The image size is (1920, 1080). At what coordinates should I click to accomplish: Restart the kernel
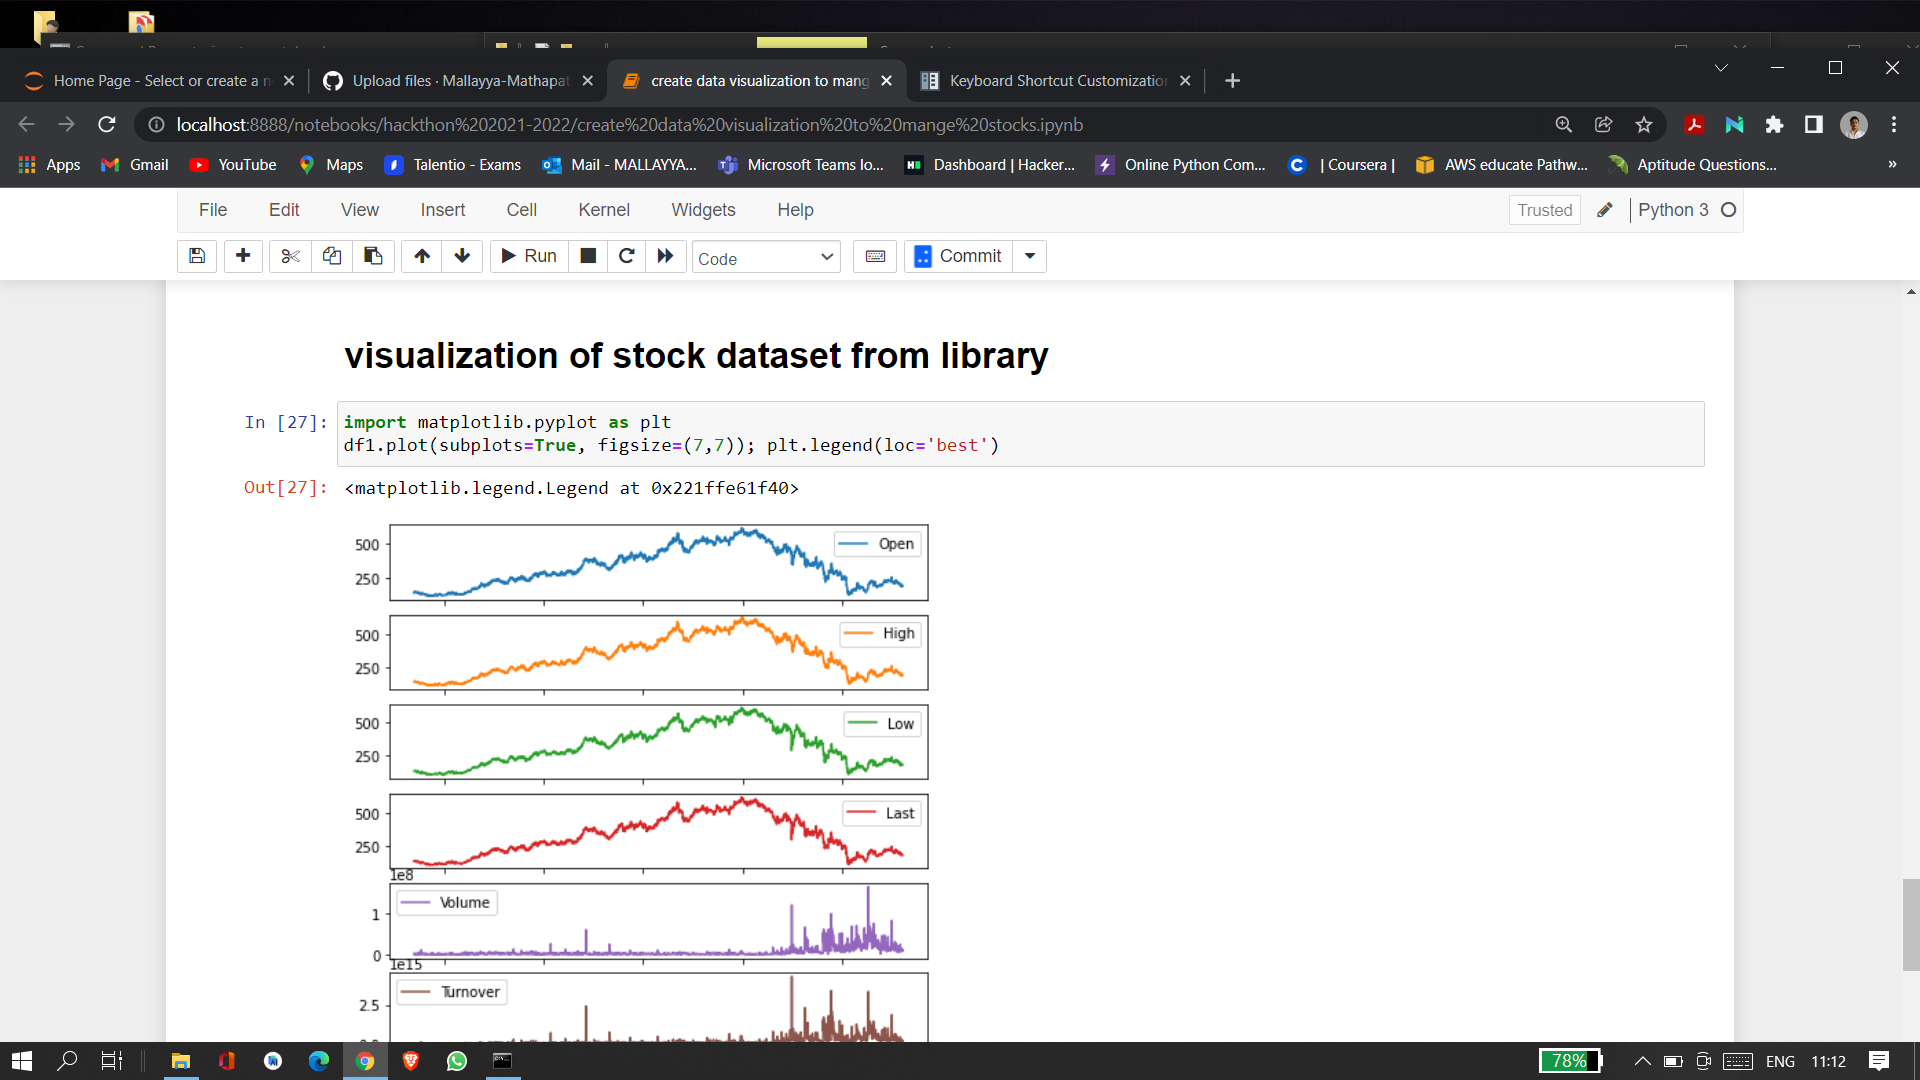click(627, 256)
